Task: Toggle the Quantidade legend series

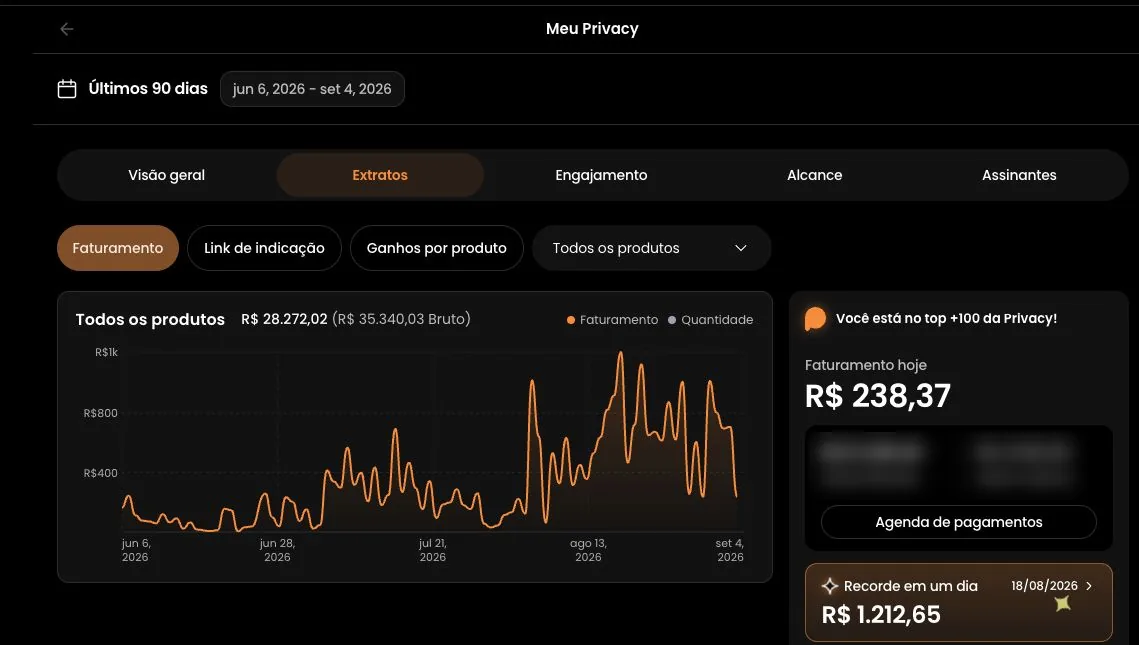Action: click(710, 320)
